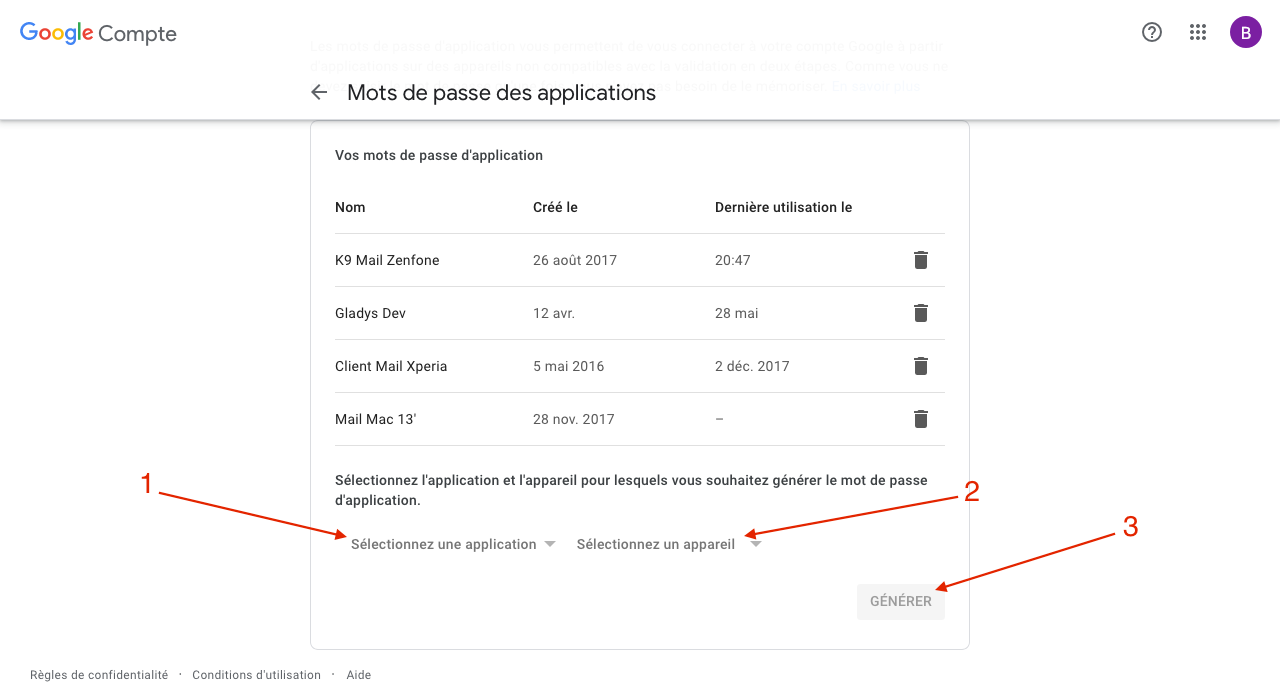Open 'Règles de confidentialité'

[98, 674]
